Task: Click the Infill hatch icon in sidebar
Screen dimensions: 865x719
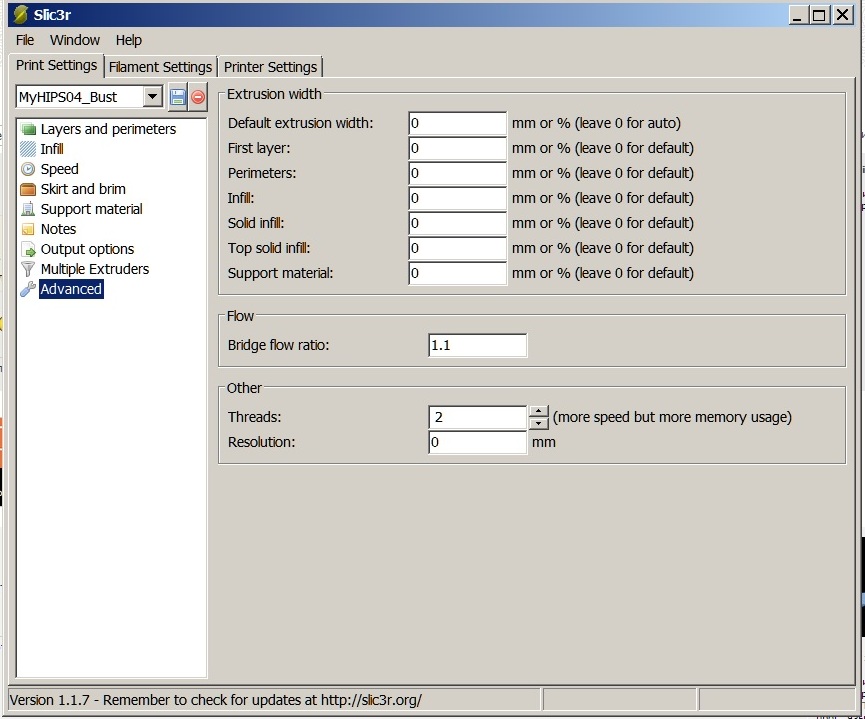Action: 28,149
